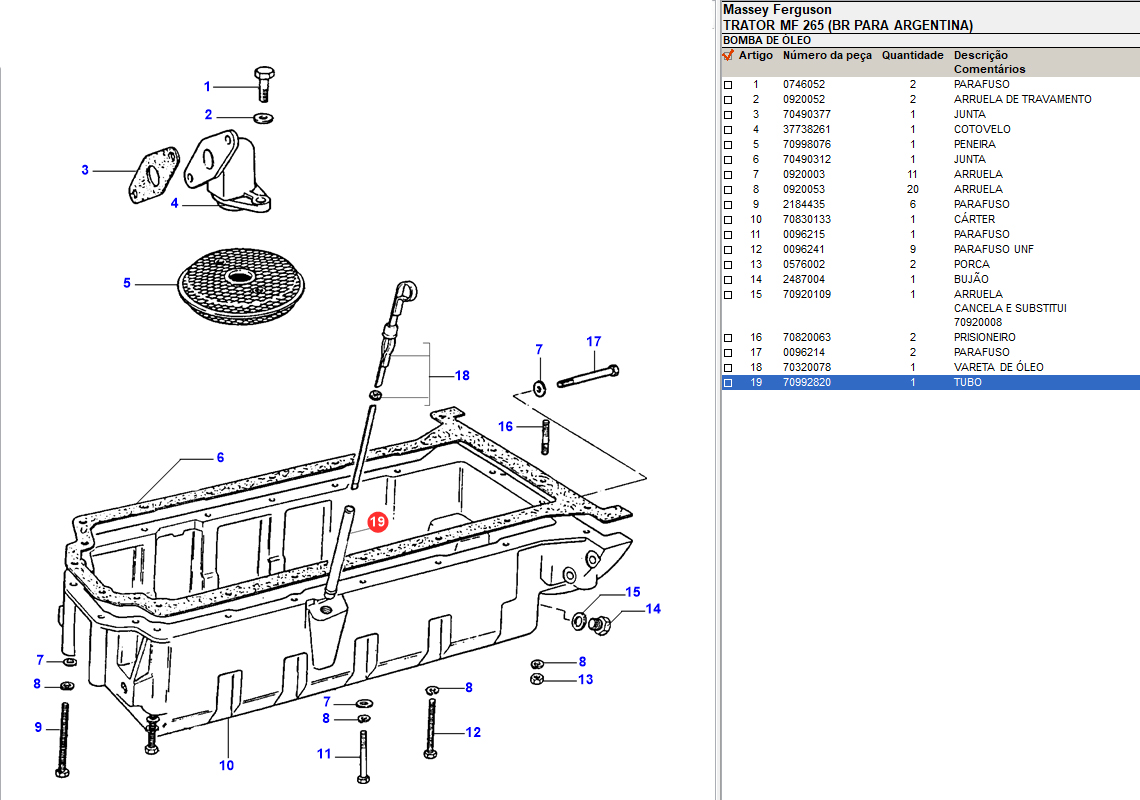Screen dimensions: 1140x800
Task: Select callout number 5 for the strainer
Action: [127, 284]
